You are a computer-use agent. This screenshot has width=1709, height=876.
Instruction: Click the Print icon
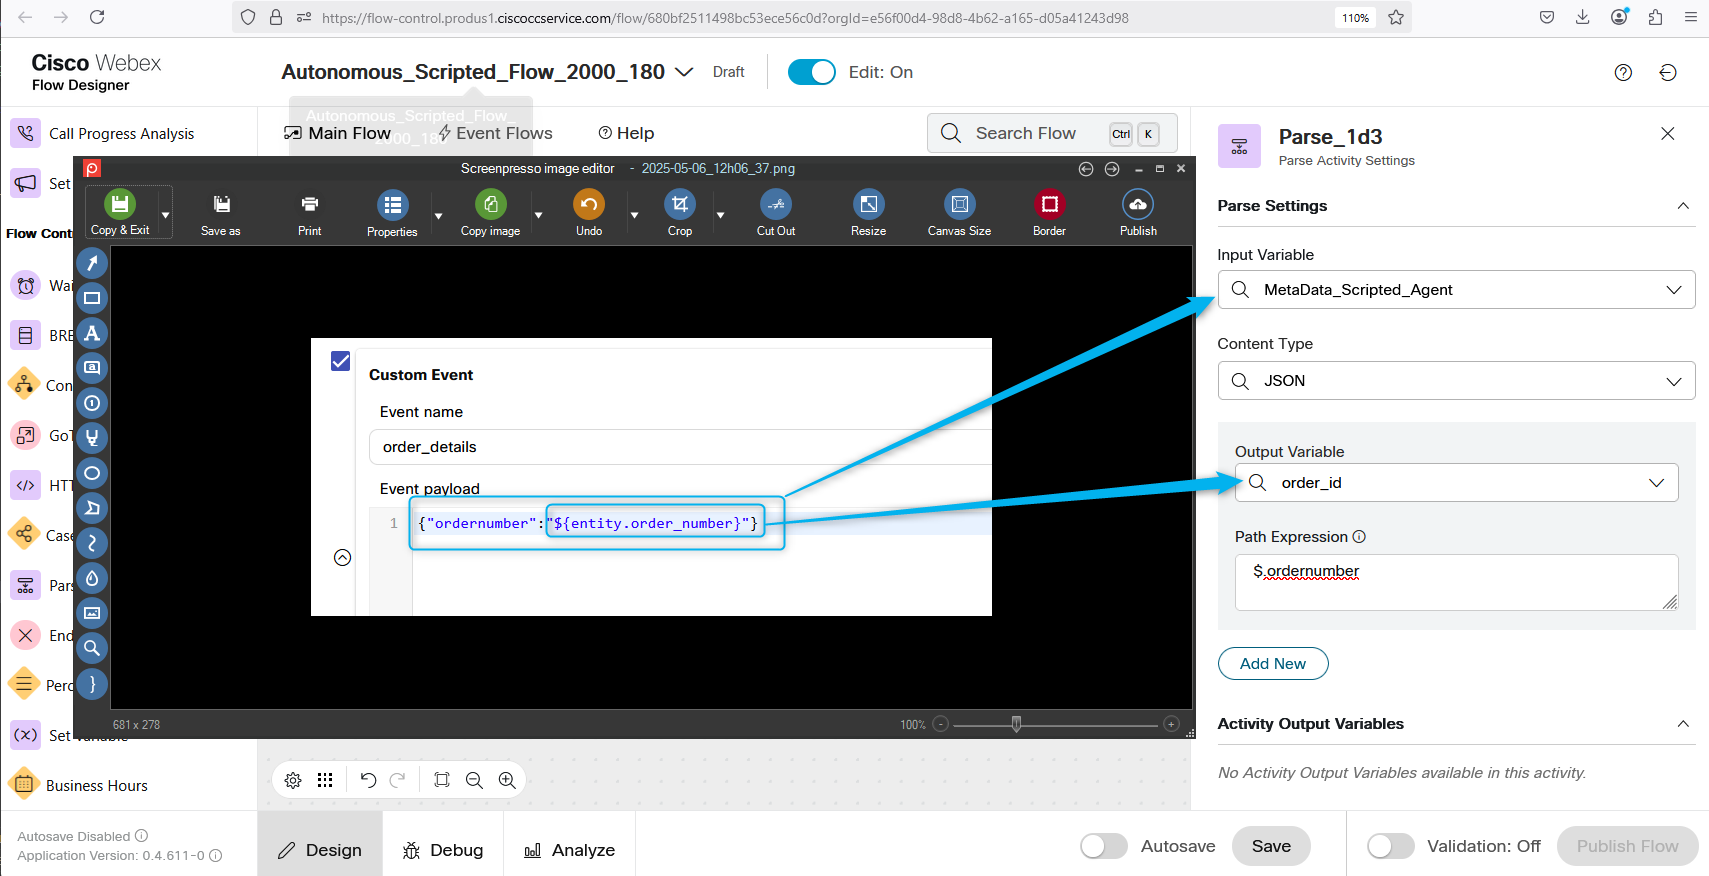pyautogui.click(x=310, y=205)
